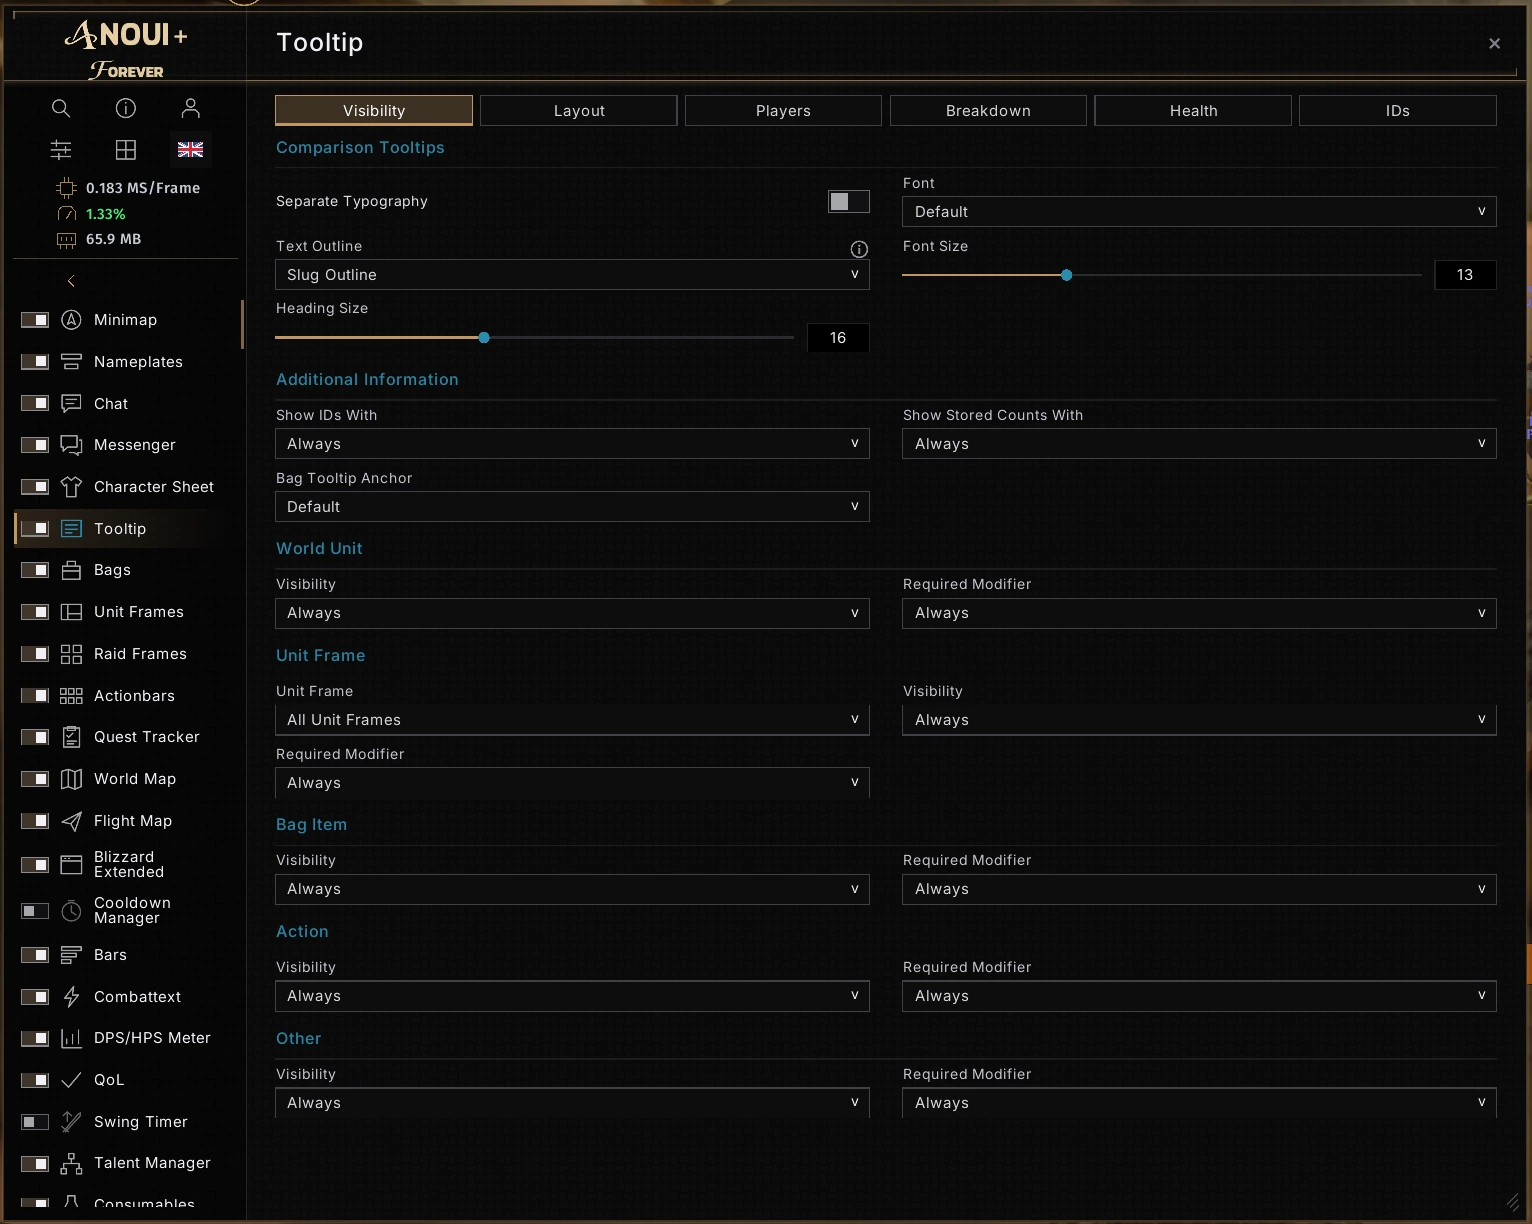Expand the Unit Frame selection dropdown

click(572, 720)
